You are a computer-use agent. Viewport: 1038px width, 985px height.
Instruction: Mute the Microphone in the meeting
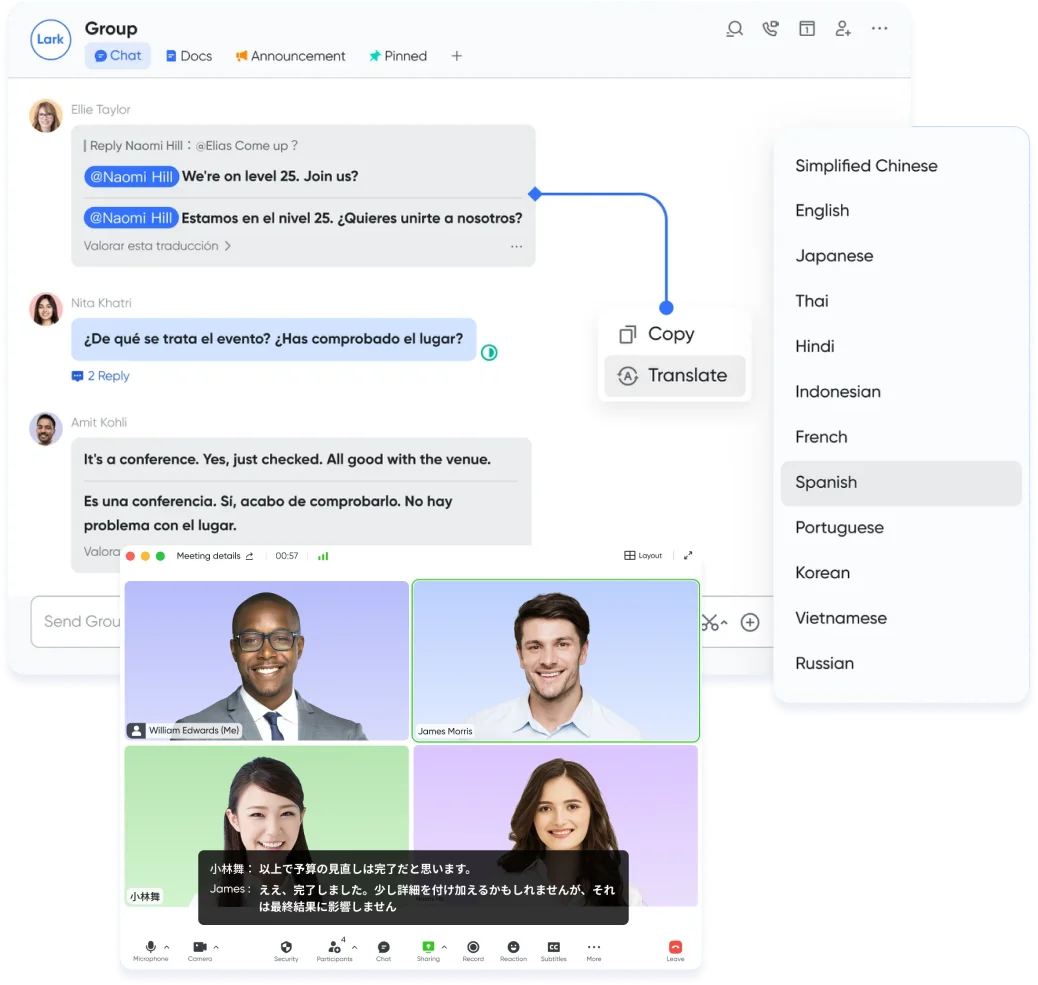(x=150, y=947)
